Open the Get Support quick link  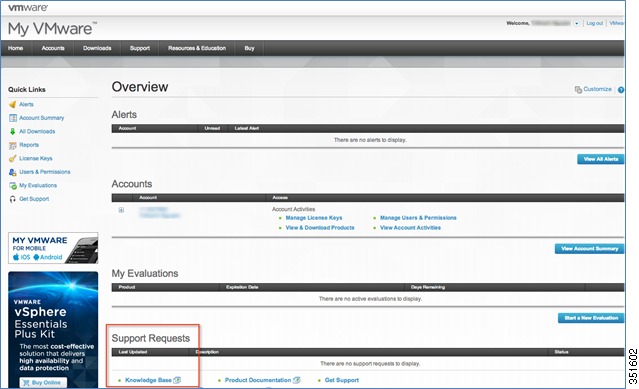coord(34,199)
